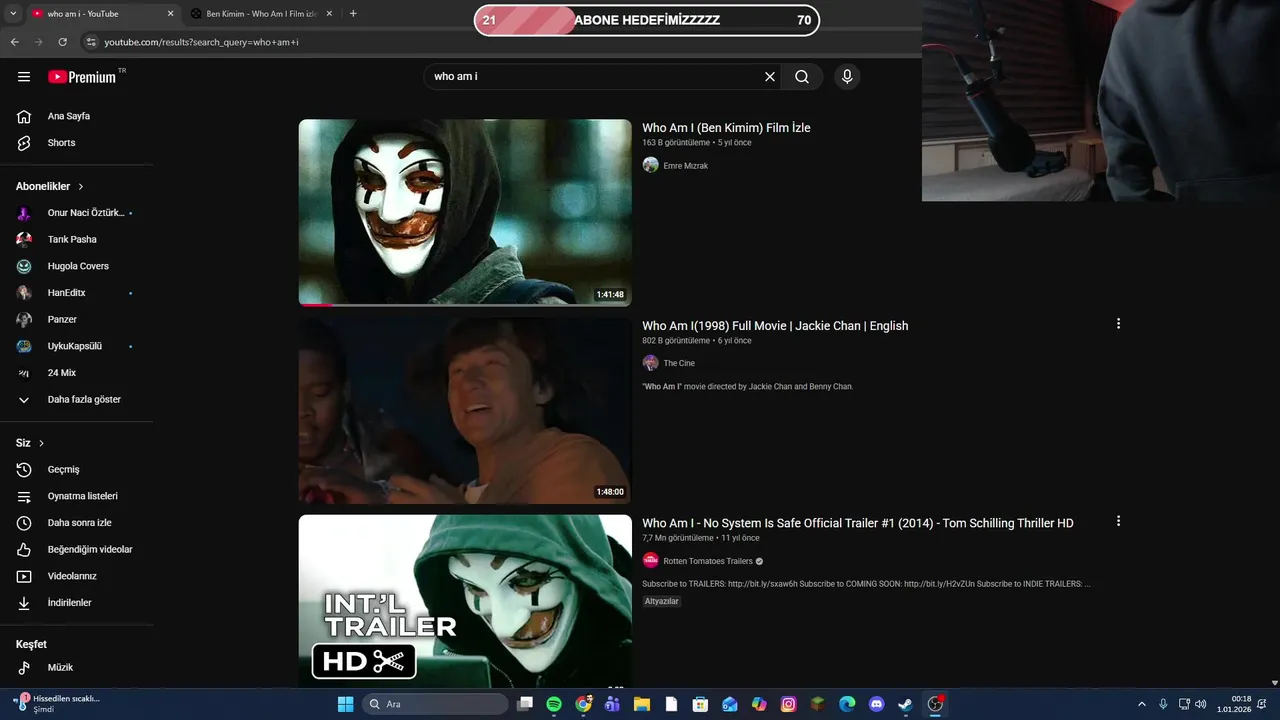Open Who Am I(1998) Full Movie title

point(775,326)
